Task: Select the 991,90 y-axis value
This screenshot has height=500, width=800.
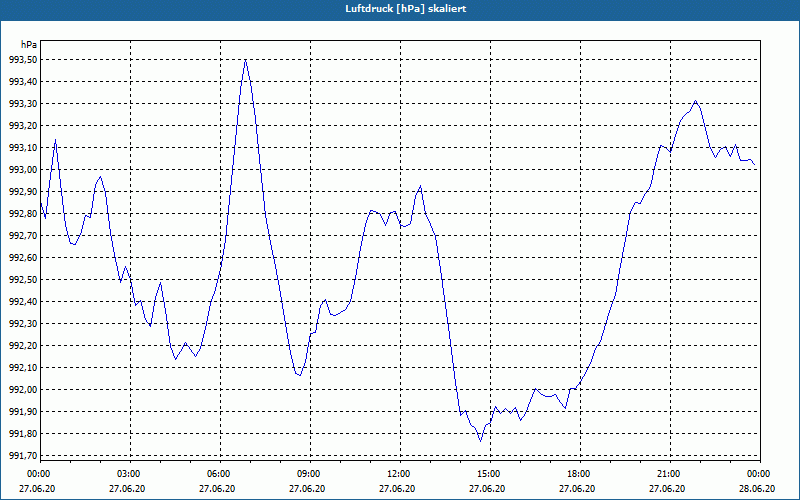Action: click(x=23, y=412)
